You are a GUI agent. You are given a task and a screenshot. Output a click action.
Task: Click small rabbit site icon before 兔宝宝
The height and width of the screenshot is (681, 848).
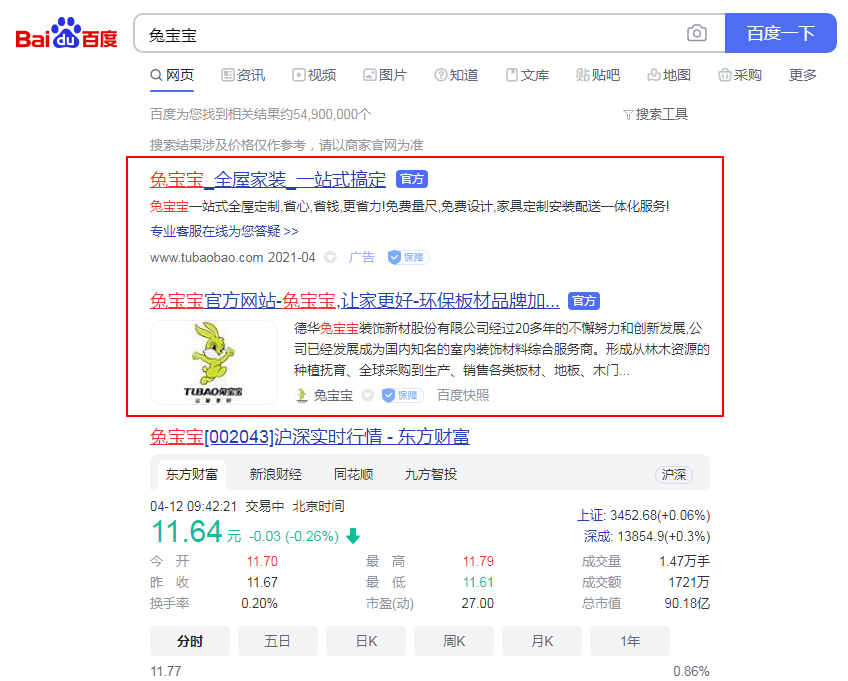tap(301, 395)
